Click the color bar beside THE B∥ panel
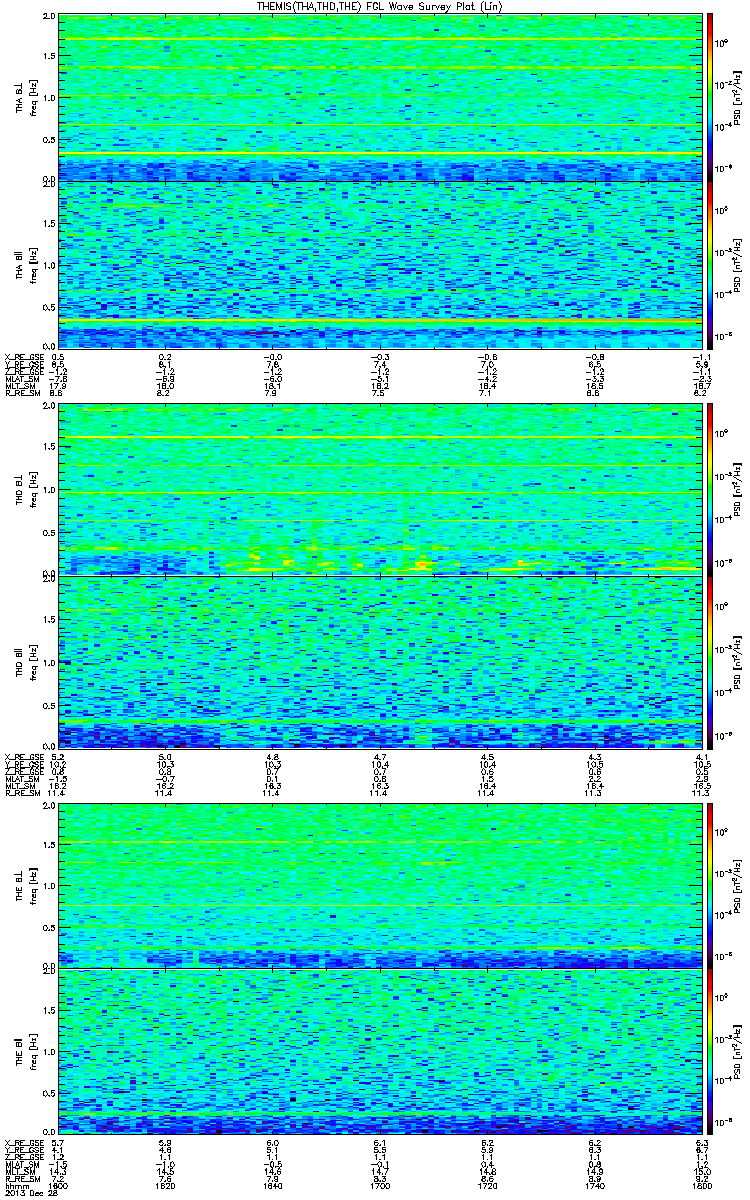This screenshot has height=1200, width=750. point(709,1051)
